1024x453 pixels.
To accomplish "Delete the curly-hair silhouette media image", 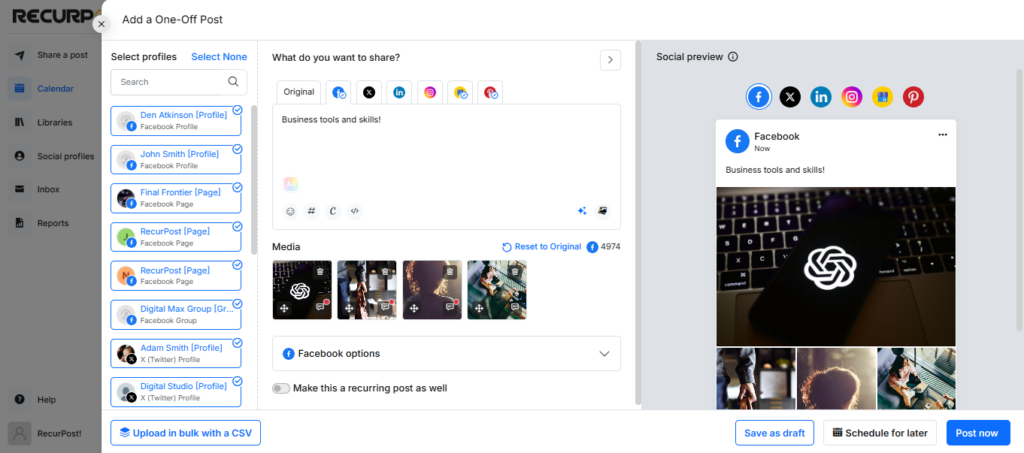I will point(450,271).
